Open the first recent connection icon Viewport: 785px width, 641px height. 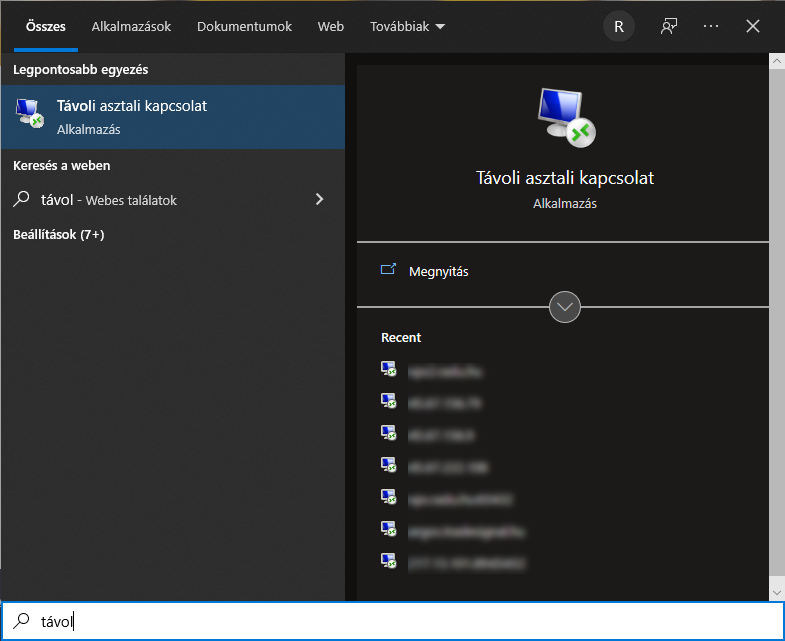click(x=388, y=370)
